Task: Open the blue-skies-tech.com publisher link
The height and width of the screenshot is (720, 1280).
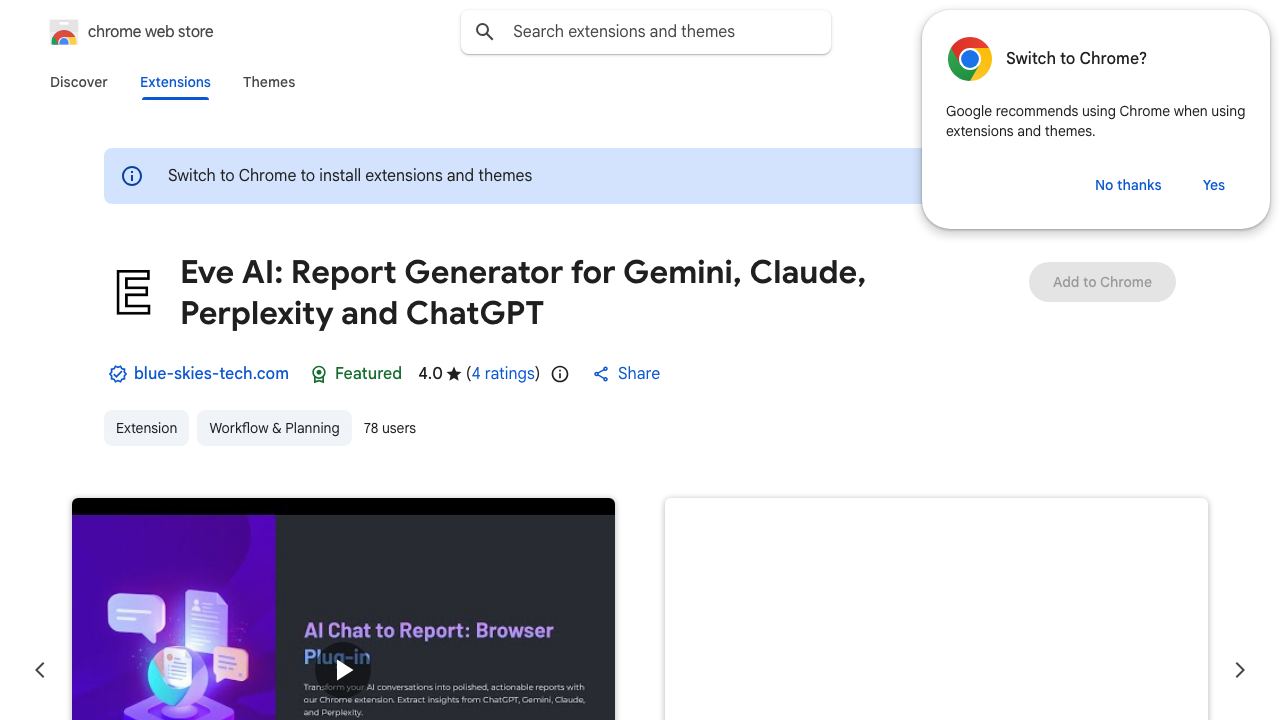Action: (211, 374)
